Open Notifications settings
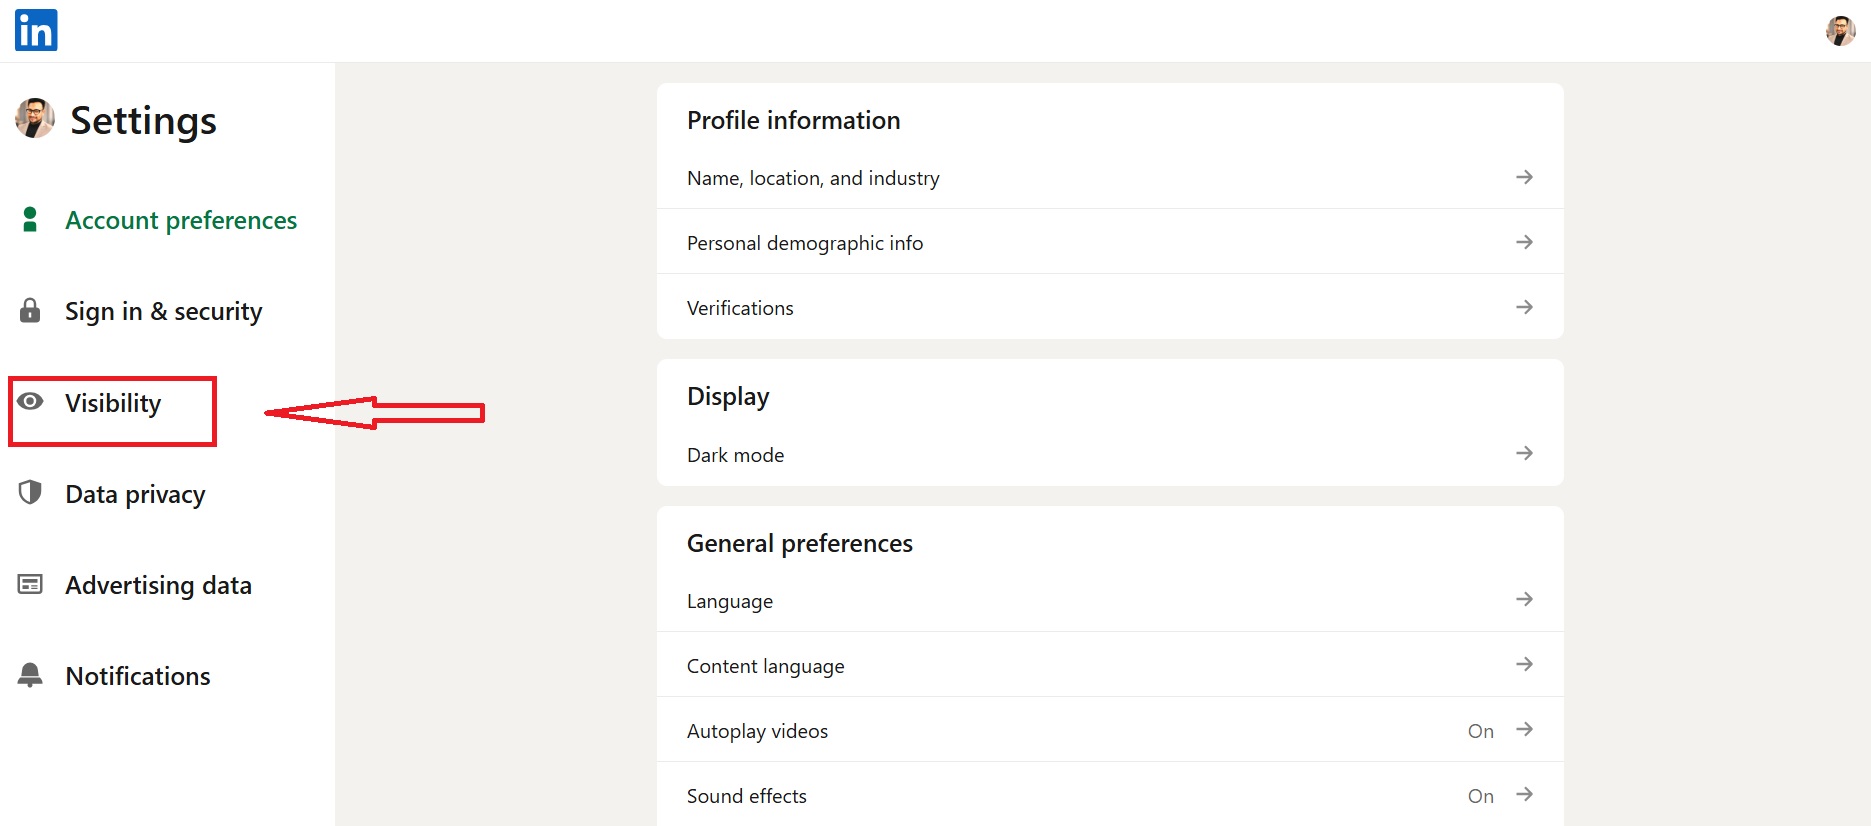Image resolution: width=1871 pixels, height=826 pixels. (x=138, y=676)
